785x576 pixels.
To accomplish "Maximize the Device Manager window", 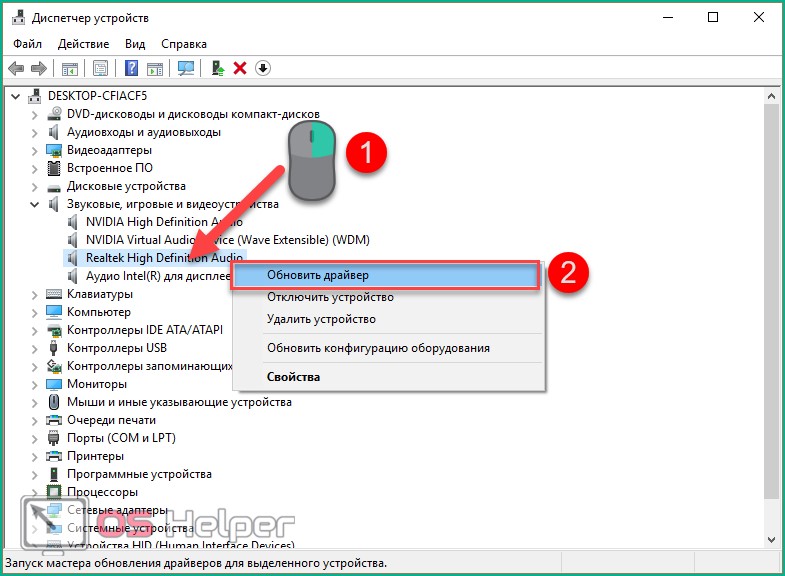I will coord(713,18).
